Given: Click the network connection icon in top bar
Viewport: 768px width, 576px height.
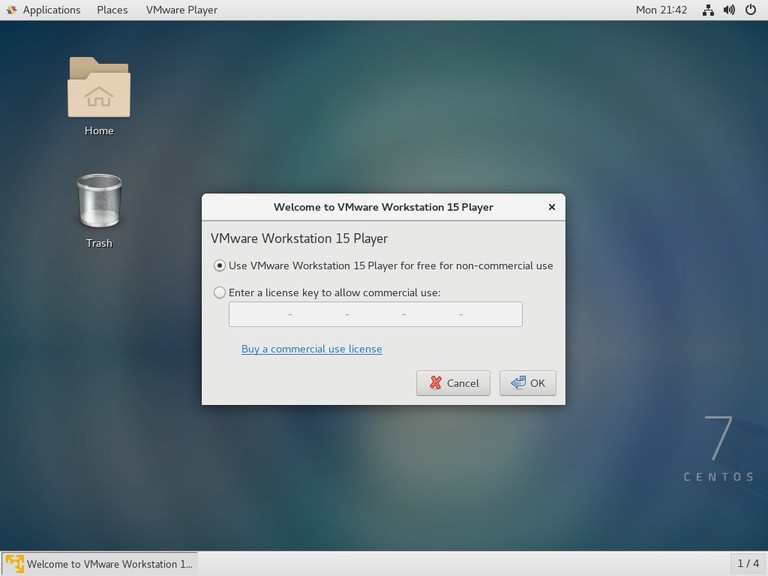Looking at the screenshot, I should [708, 10].
